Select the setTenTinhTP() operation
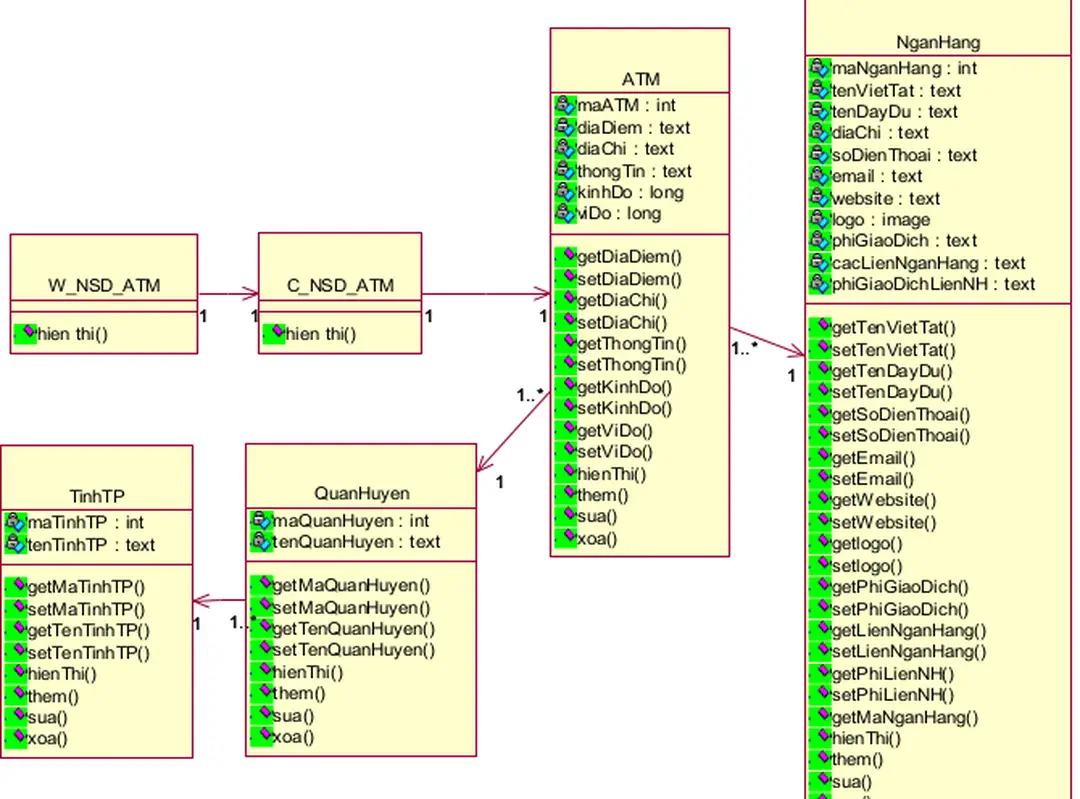 pos(88,653)
